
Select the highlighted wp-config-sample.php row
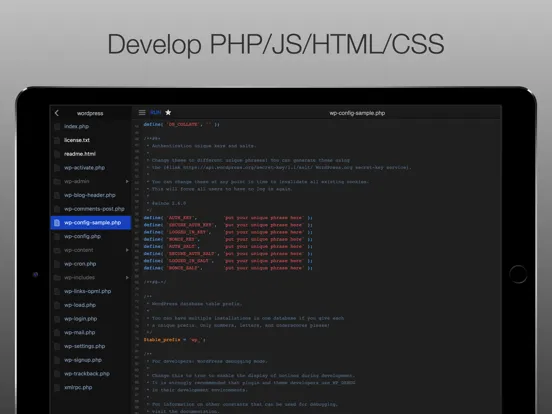[91, 222]
